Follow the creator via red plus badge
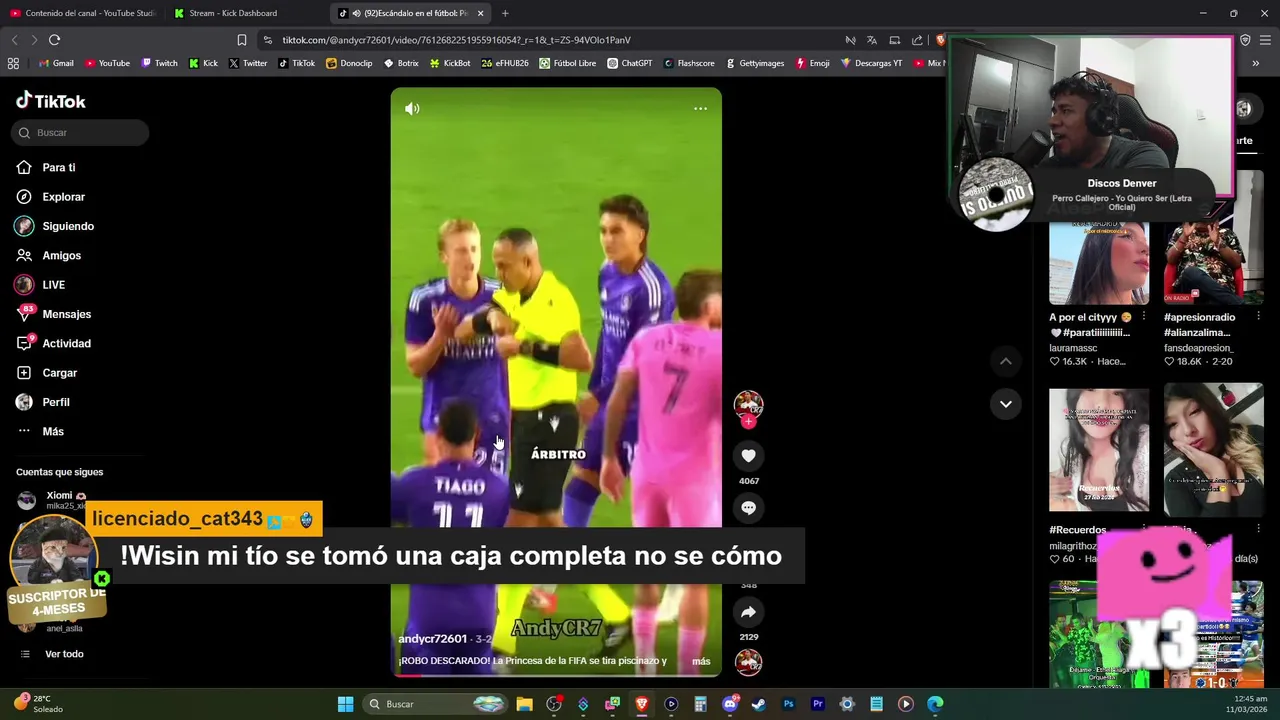This screenshot has height=720, width=1280. coord(748,421)
